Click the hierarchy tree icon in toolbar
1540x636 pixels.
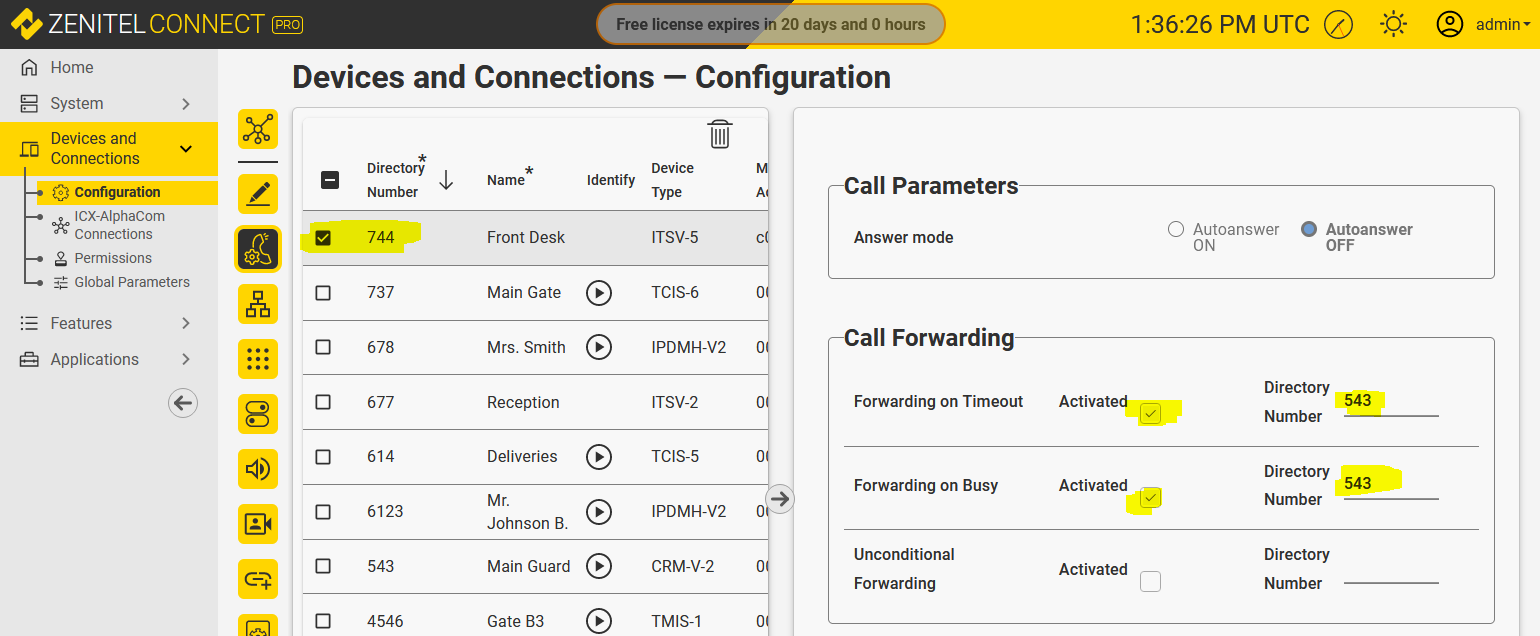point(258,304)
